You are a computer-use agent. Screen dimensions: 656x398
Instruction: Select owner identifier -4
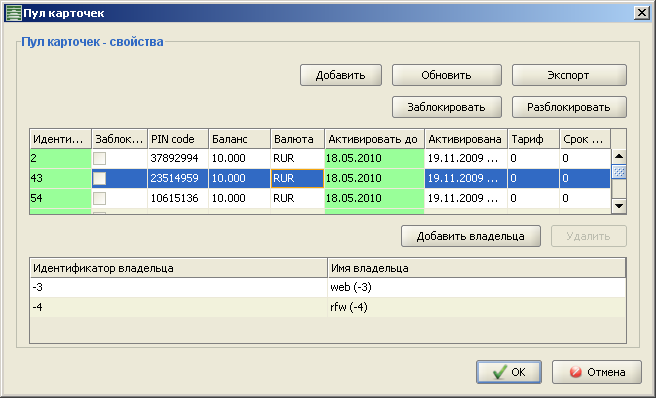pos(179,308)
